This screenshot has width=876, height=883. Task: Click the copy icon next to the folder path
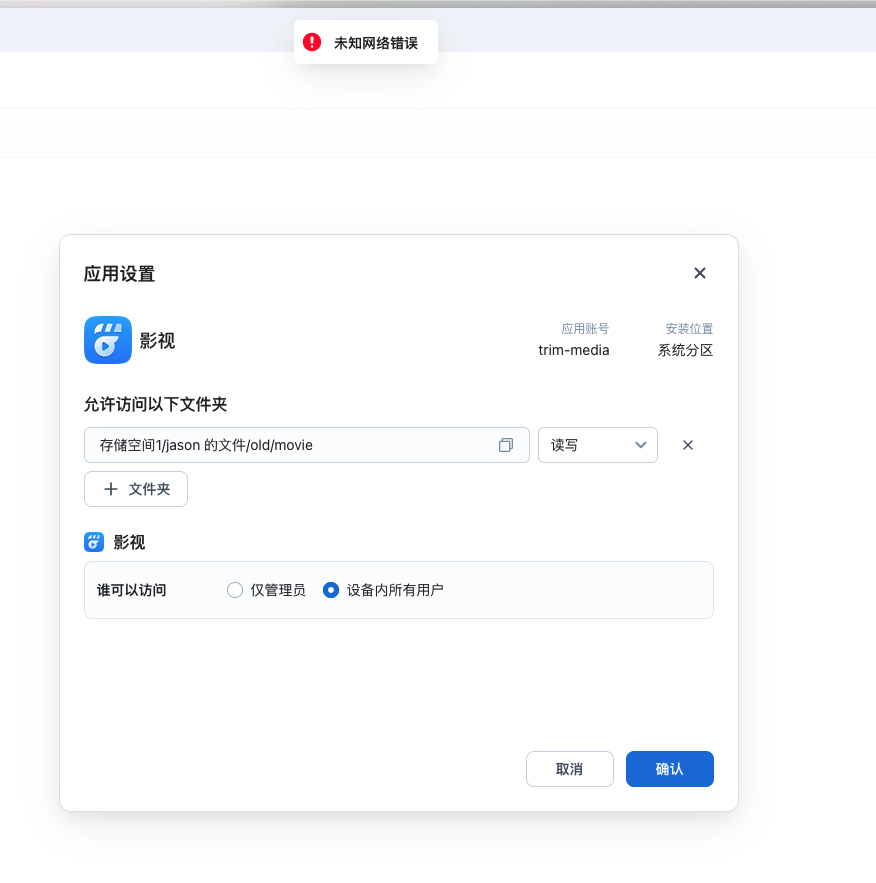pos(506,444)
